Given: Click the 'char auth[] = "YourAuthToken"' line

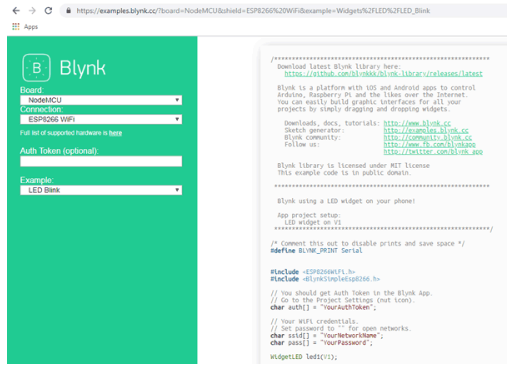Looking at the screenshot, I should click(x=323, y=307).
